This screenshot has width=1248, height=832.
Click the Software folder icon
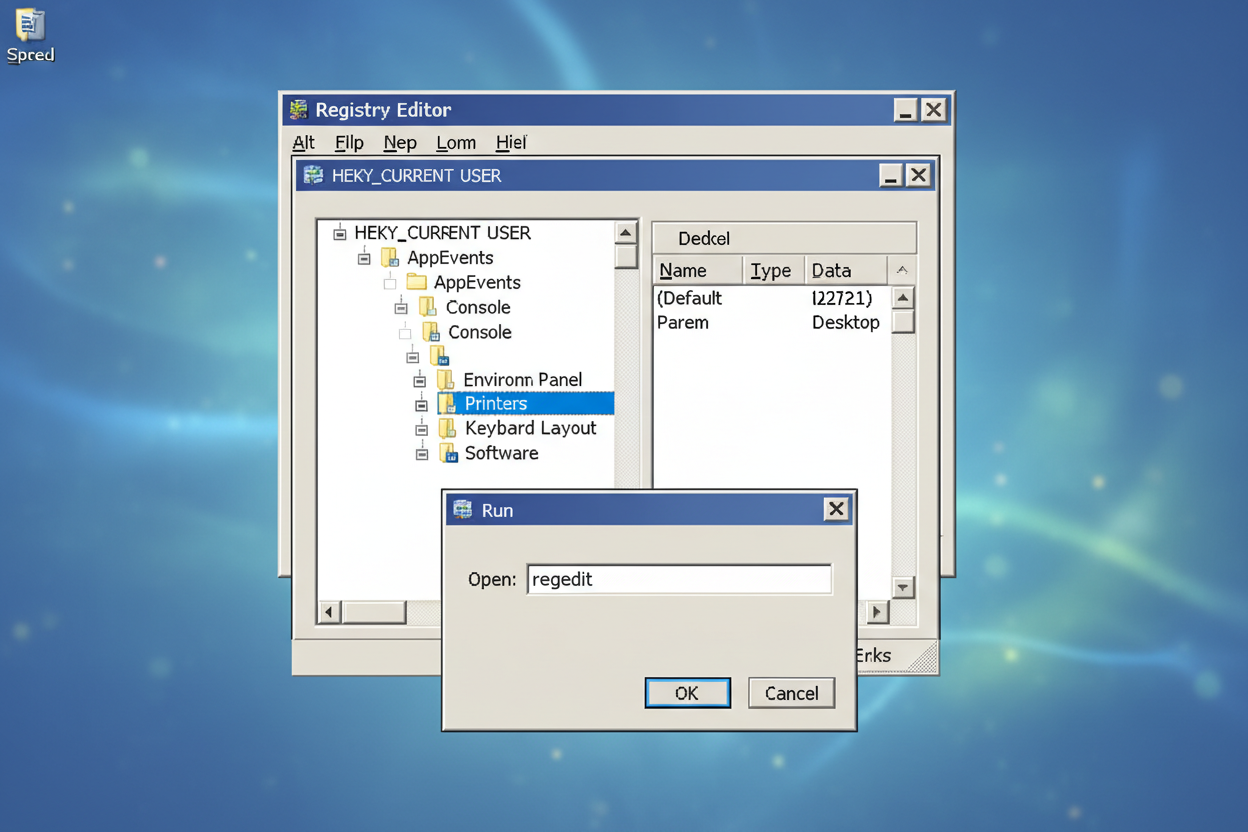[449, 453]
